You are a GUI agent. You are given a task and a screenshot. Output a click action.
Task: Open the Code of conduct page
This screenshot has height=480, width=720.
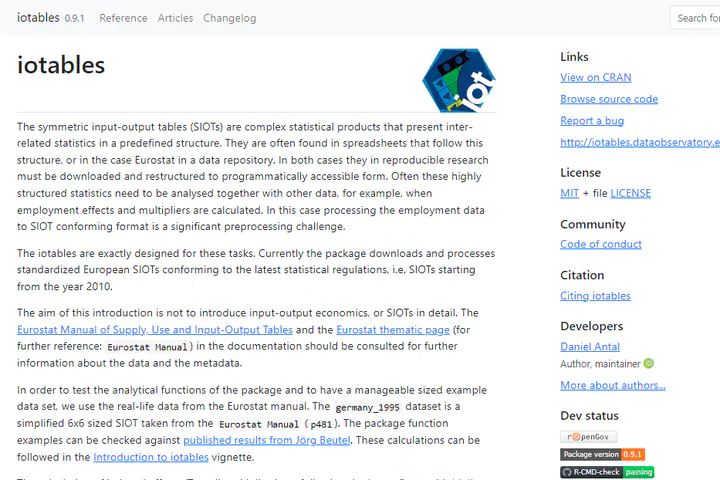600,244
